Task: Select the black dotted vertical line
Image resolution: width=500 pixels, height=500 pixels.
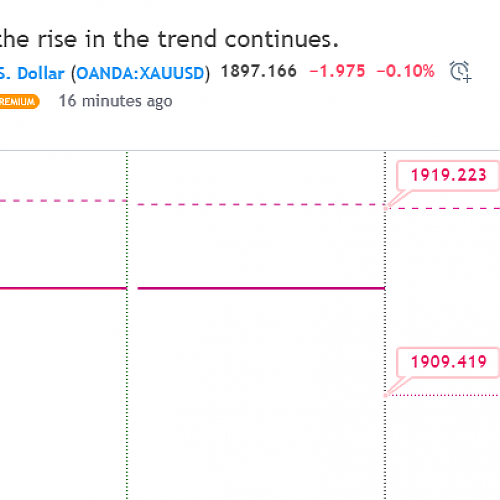Action: coord(385,325)
